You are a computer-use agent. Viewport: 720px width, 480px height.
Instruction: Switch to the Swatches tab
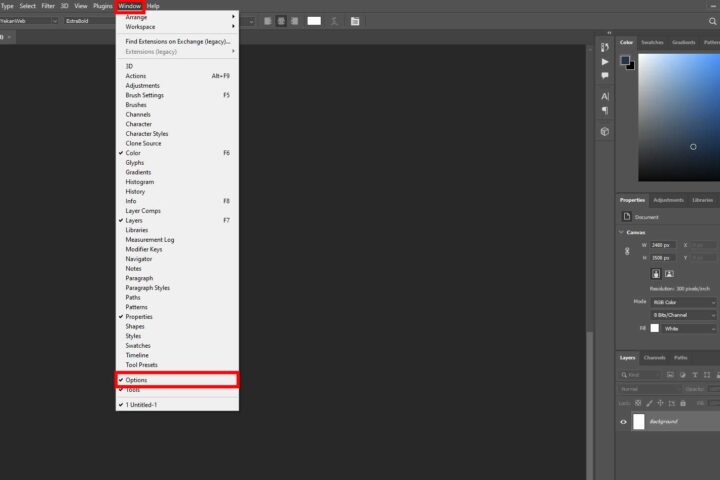pos(652,42)
